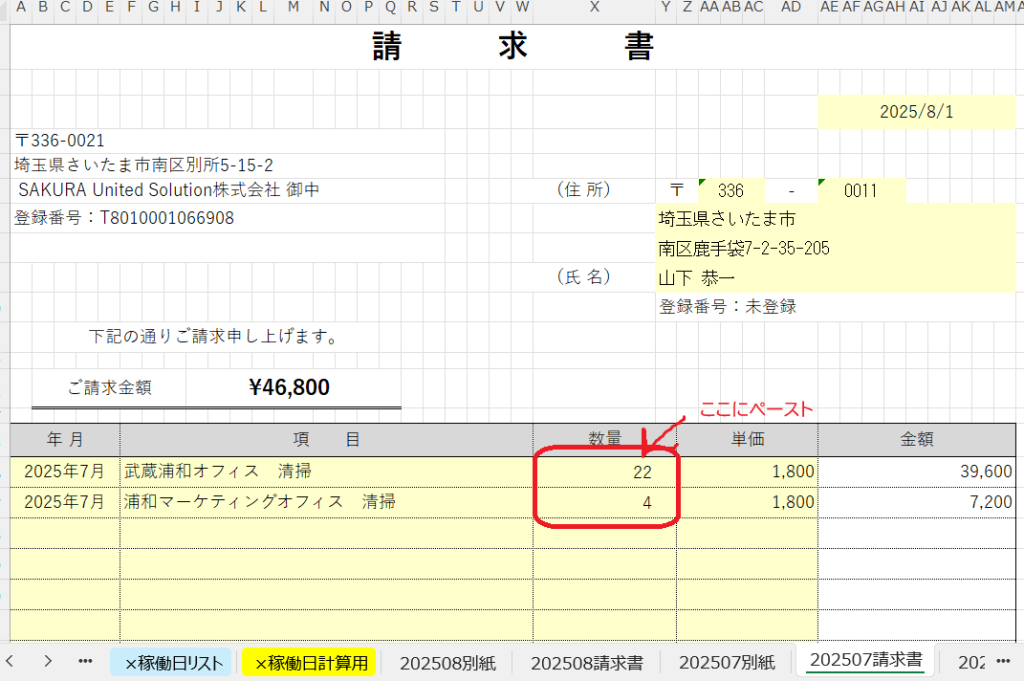
Task: Click the 武蔵浦和オフィス 清掃 item cell
Action: (326, 472)
